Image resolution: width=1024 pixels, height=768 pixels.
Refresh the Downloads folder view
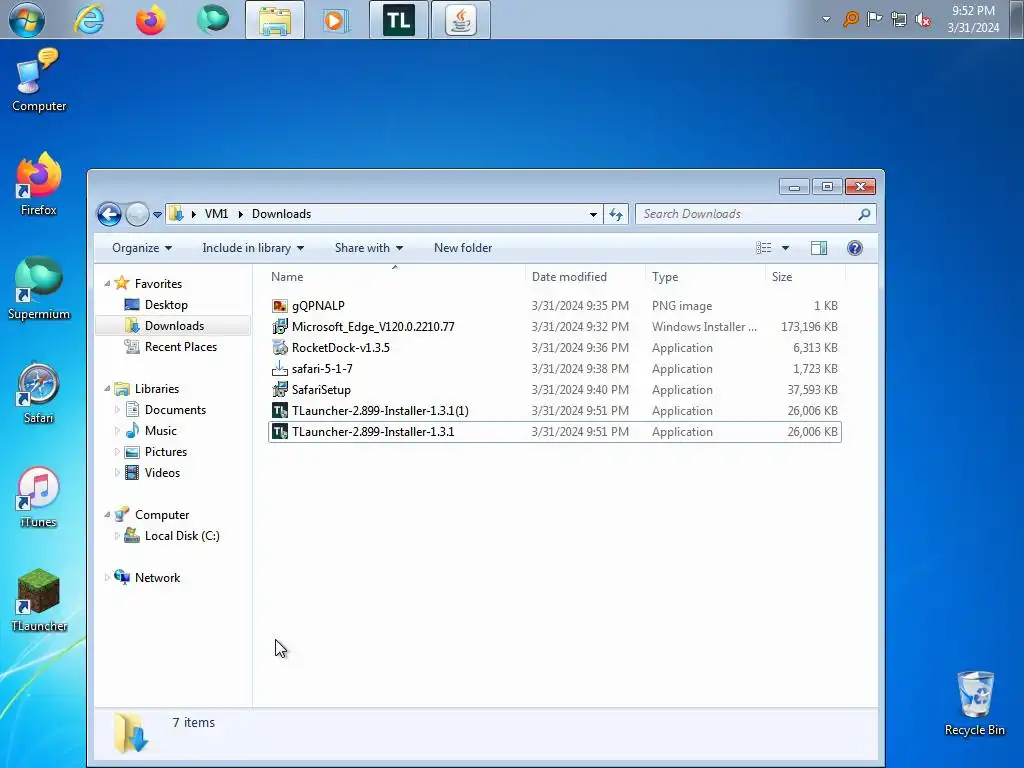616,214
